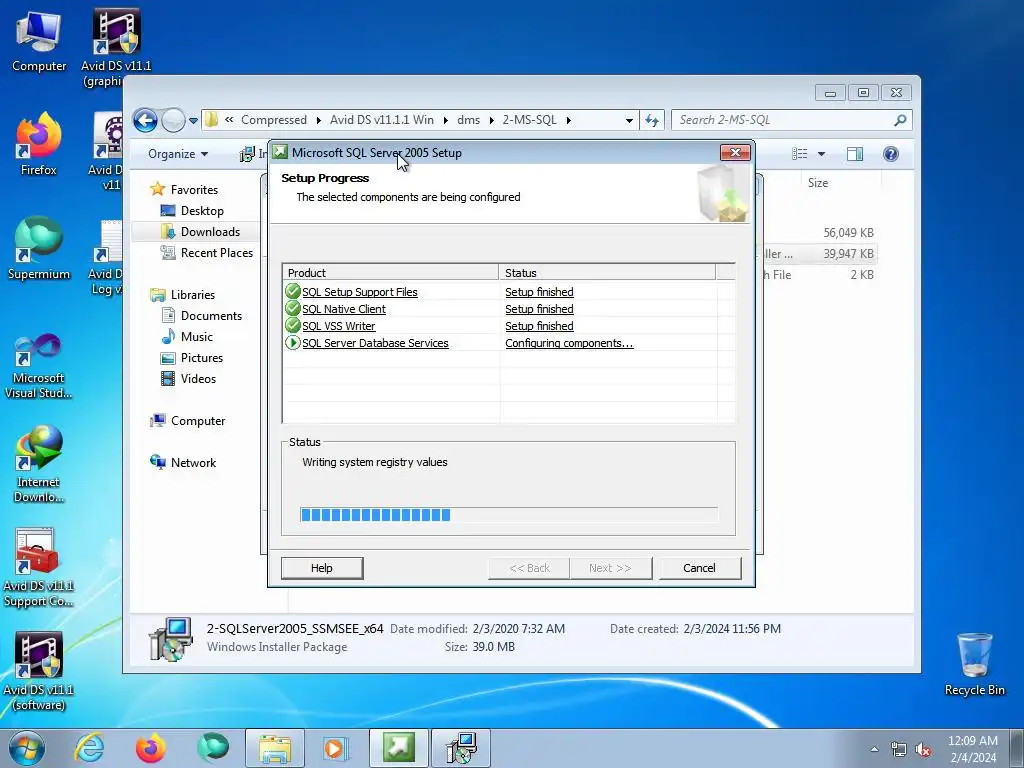This screenshot has height=768, width=1024.
Task: Open the Windows Start menu
Action: coord(27,748)
